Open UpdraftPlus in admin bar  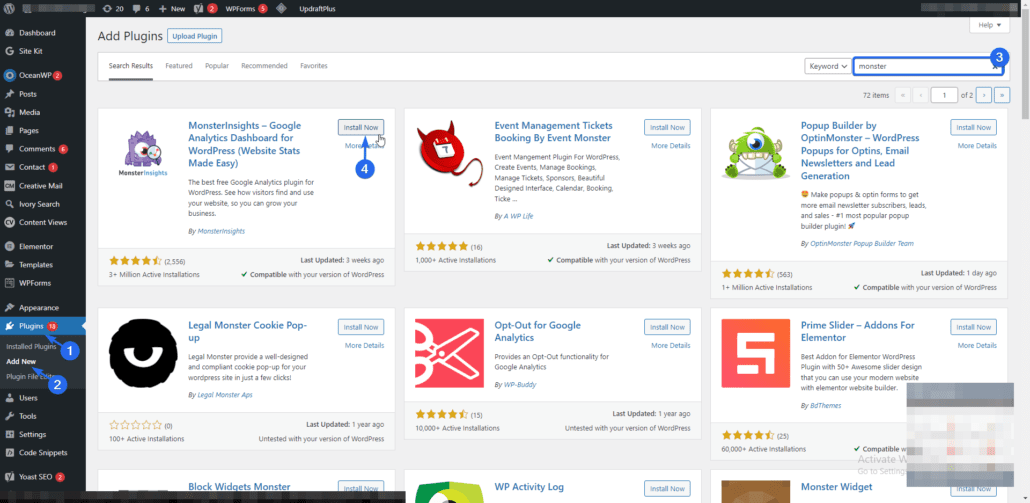point(317,9)
